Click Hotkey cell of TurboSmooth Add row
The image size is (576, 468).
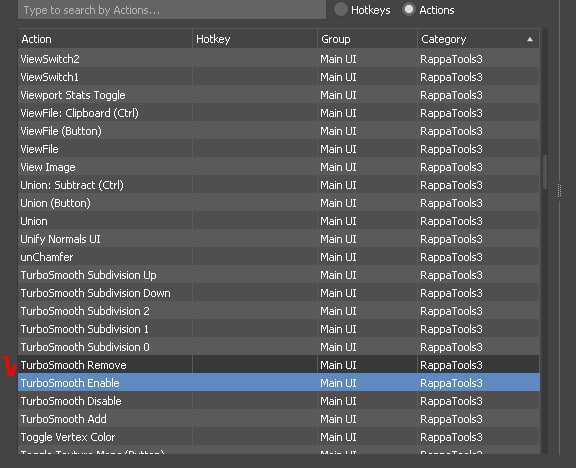pos(255,419)
